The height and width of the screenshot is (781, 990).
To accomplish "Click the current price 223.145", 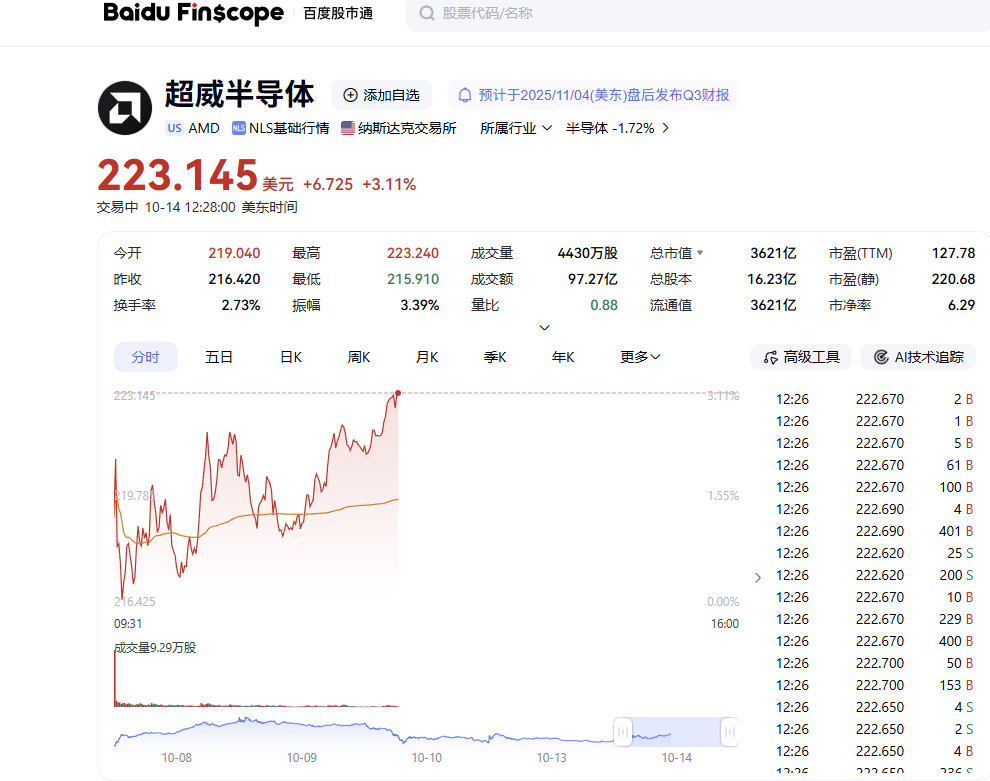I will 177,175.
